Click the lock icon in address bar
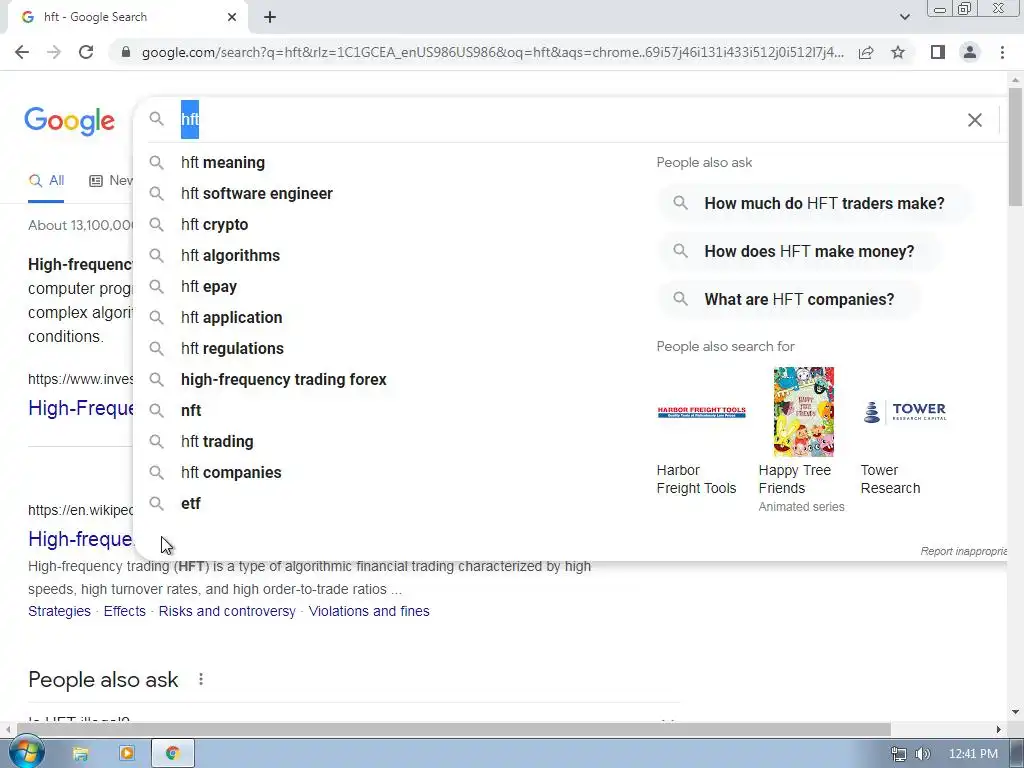The width and height of the screenshot is (1024, 768). [126, 52]
